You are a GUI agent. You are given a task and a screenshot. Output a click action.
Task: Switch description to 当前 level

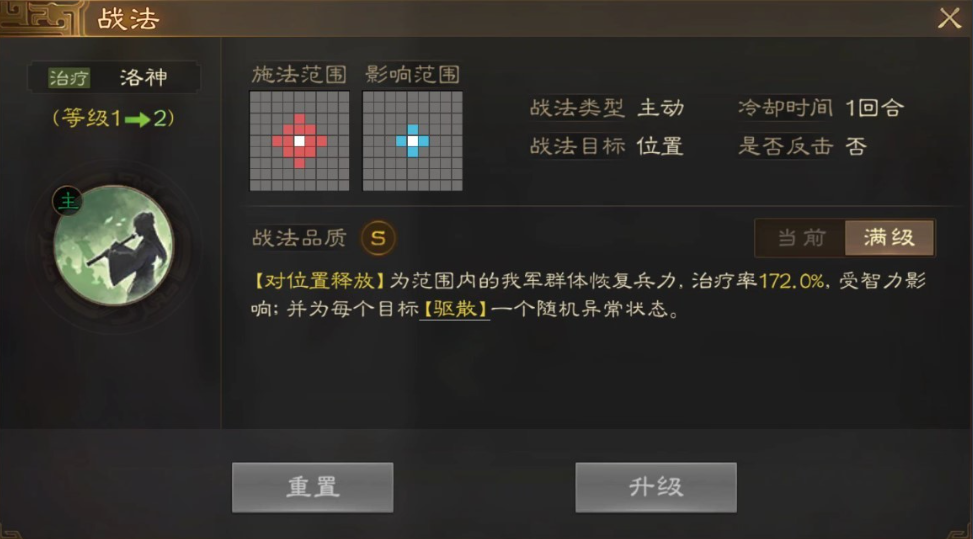[x=800, y=238]
